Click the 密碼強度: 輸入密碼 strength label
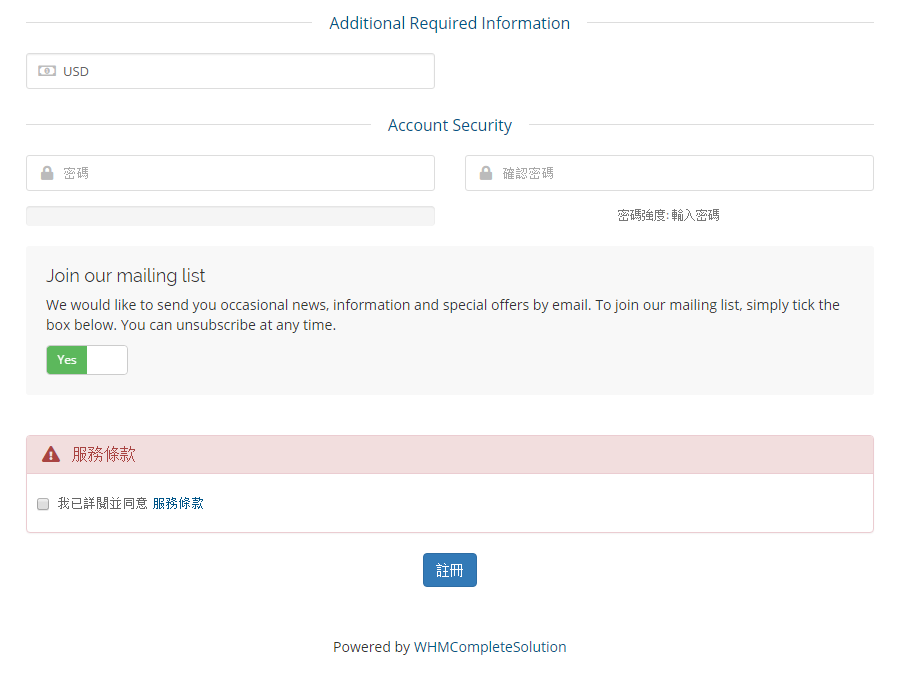900x675 pixels. (x=668, y=215)
